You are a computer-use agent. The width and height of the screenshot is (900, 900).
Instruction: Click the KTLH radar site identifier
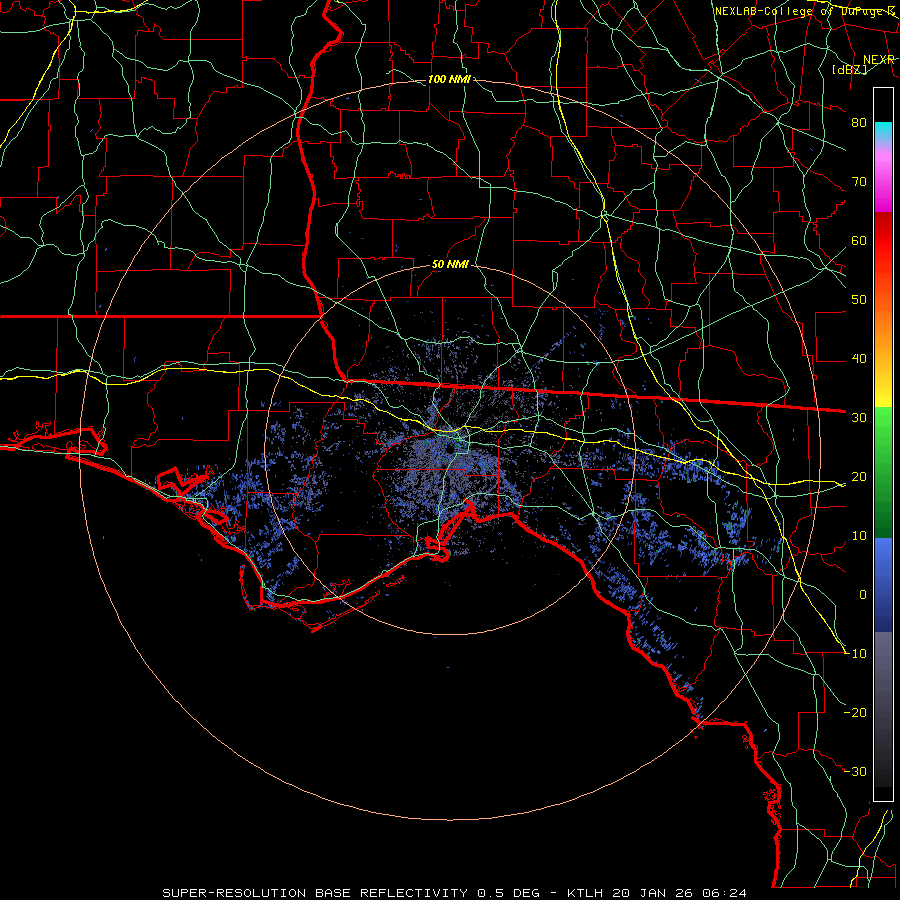click(585, 893)
